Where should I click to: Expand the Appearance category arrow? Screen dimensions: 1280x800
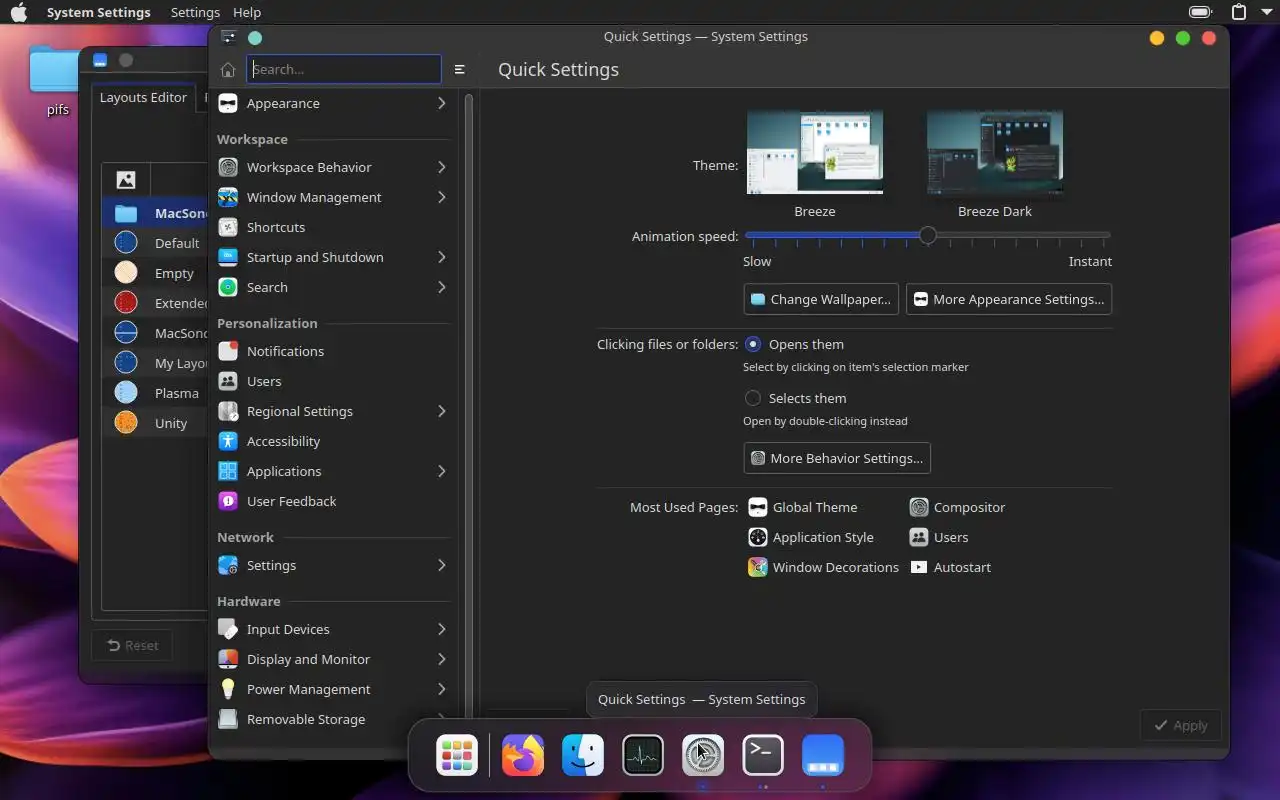point(441,103)
